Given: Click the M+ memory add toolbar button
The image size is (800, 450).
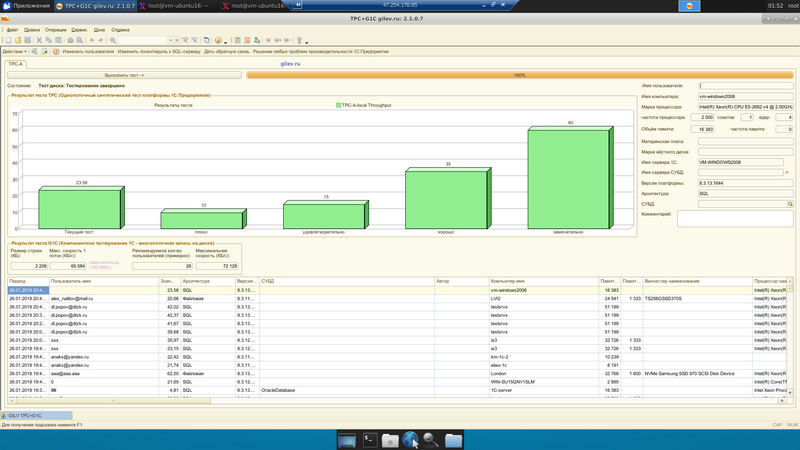Looking at the screenshot, I should click(x=278, y=40).
